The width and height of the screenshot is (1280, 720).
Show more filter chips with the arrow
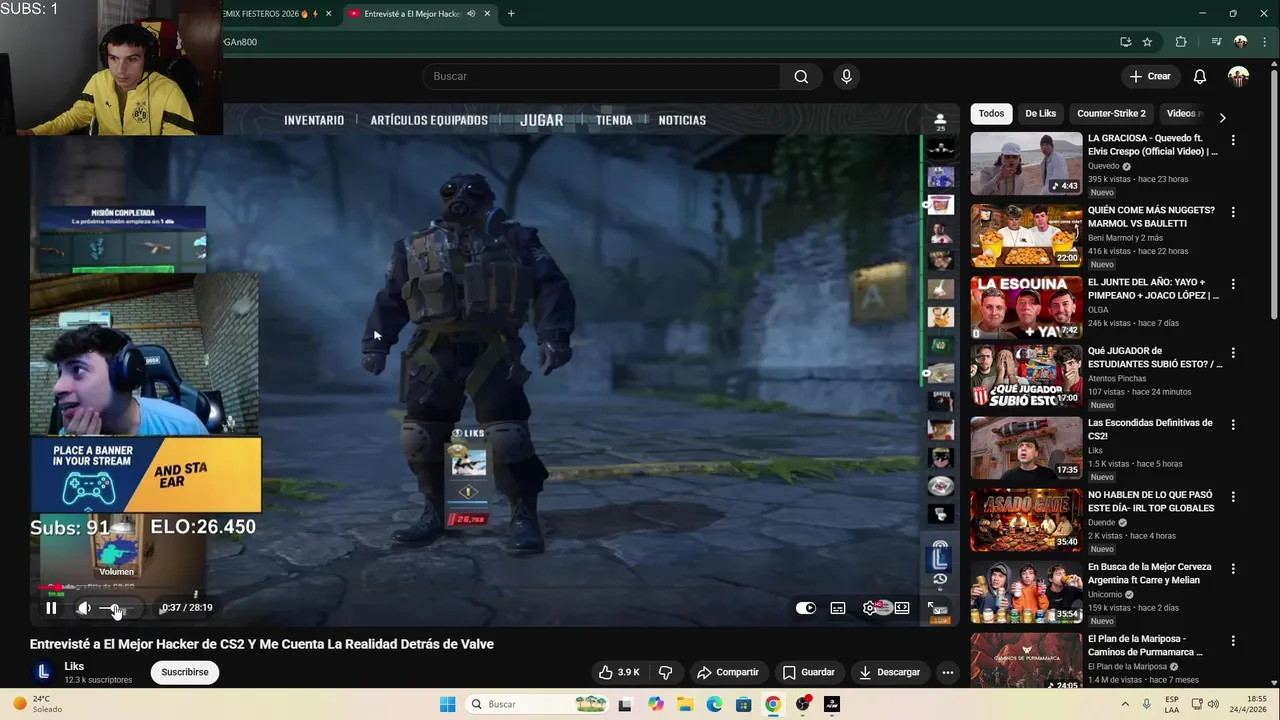[x=1222, y=117]
